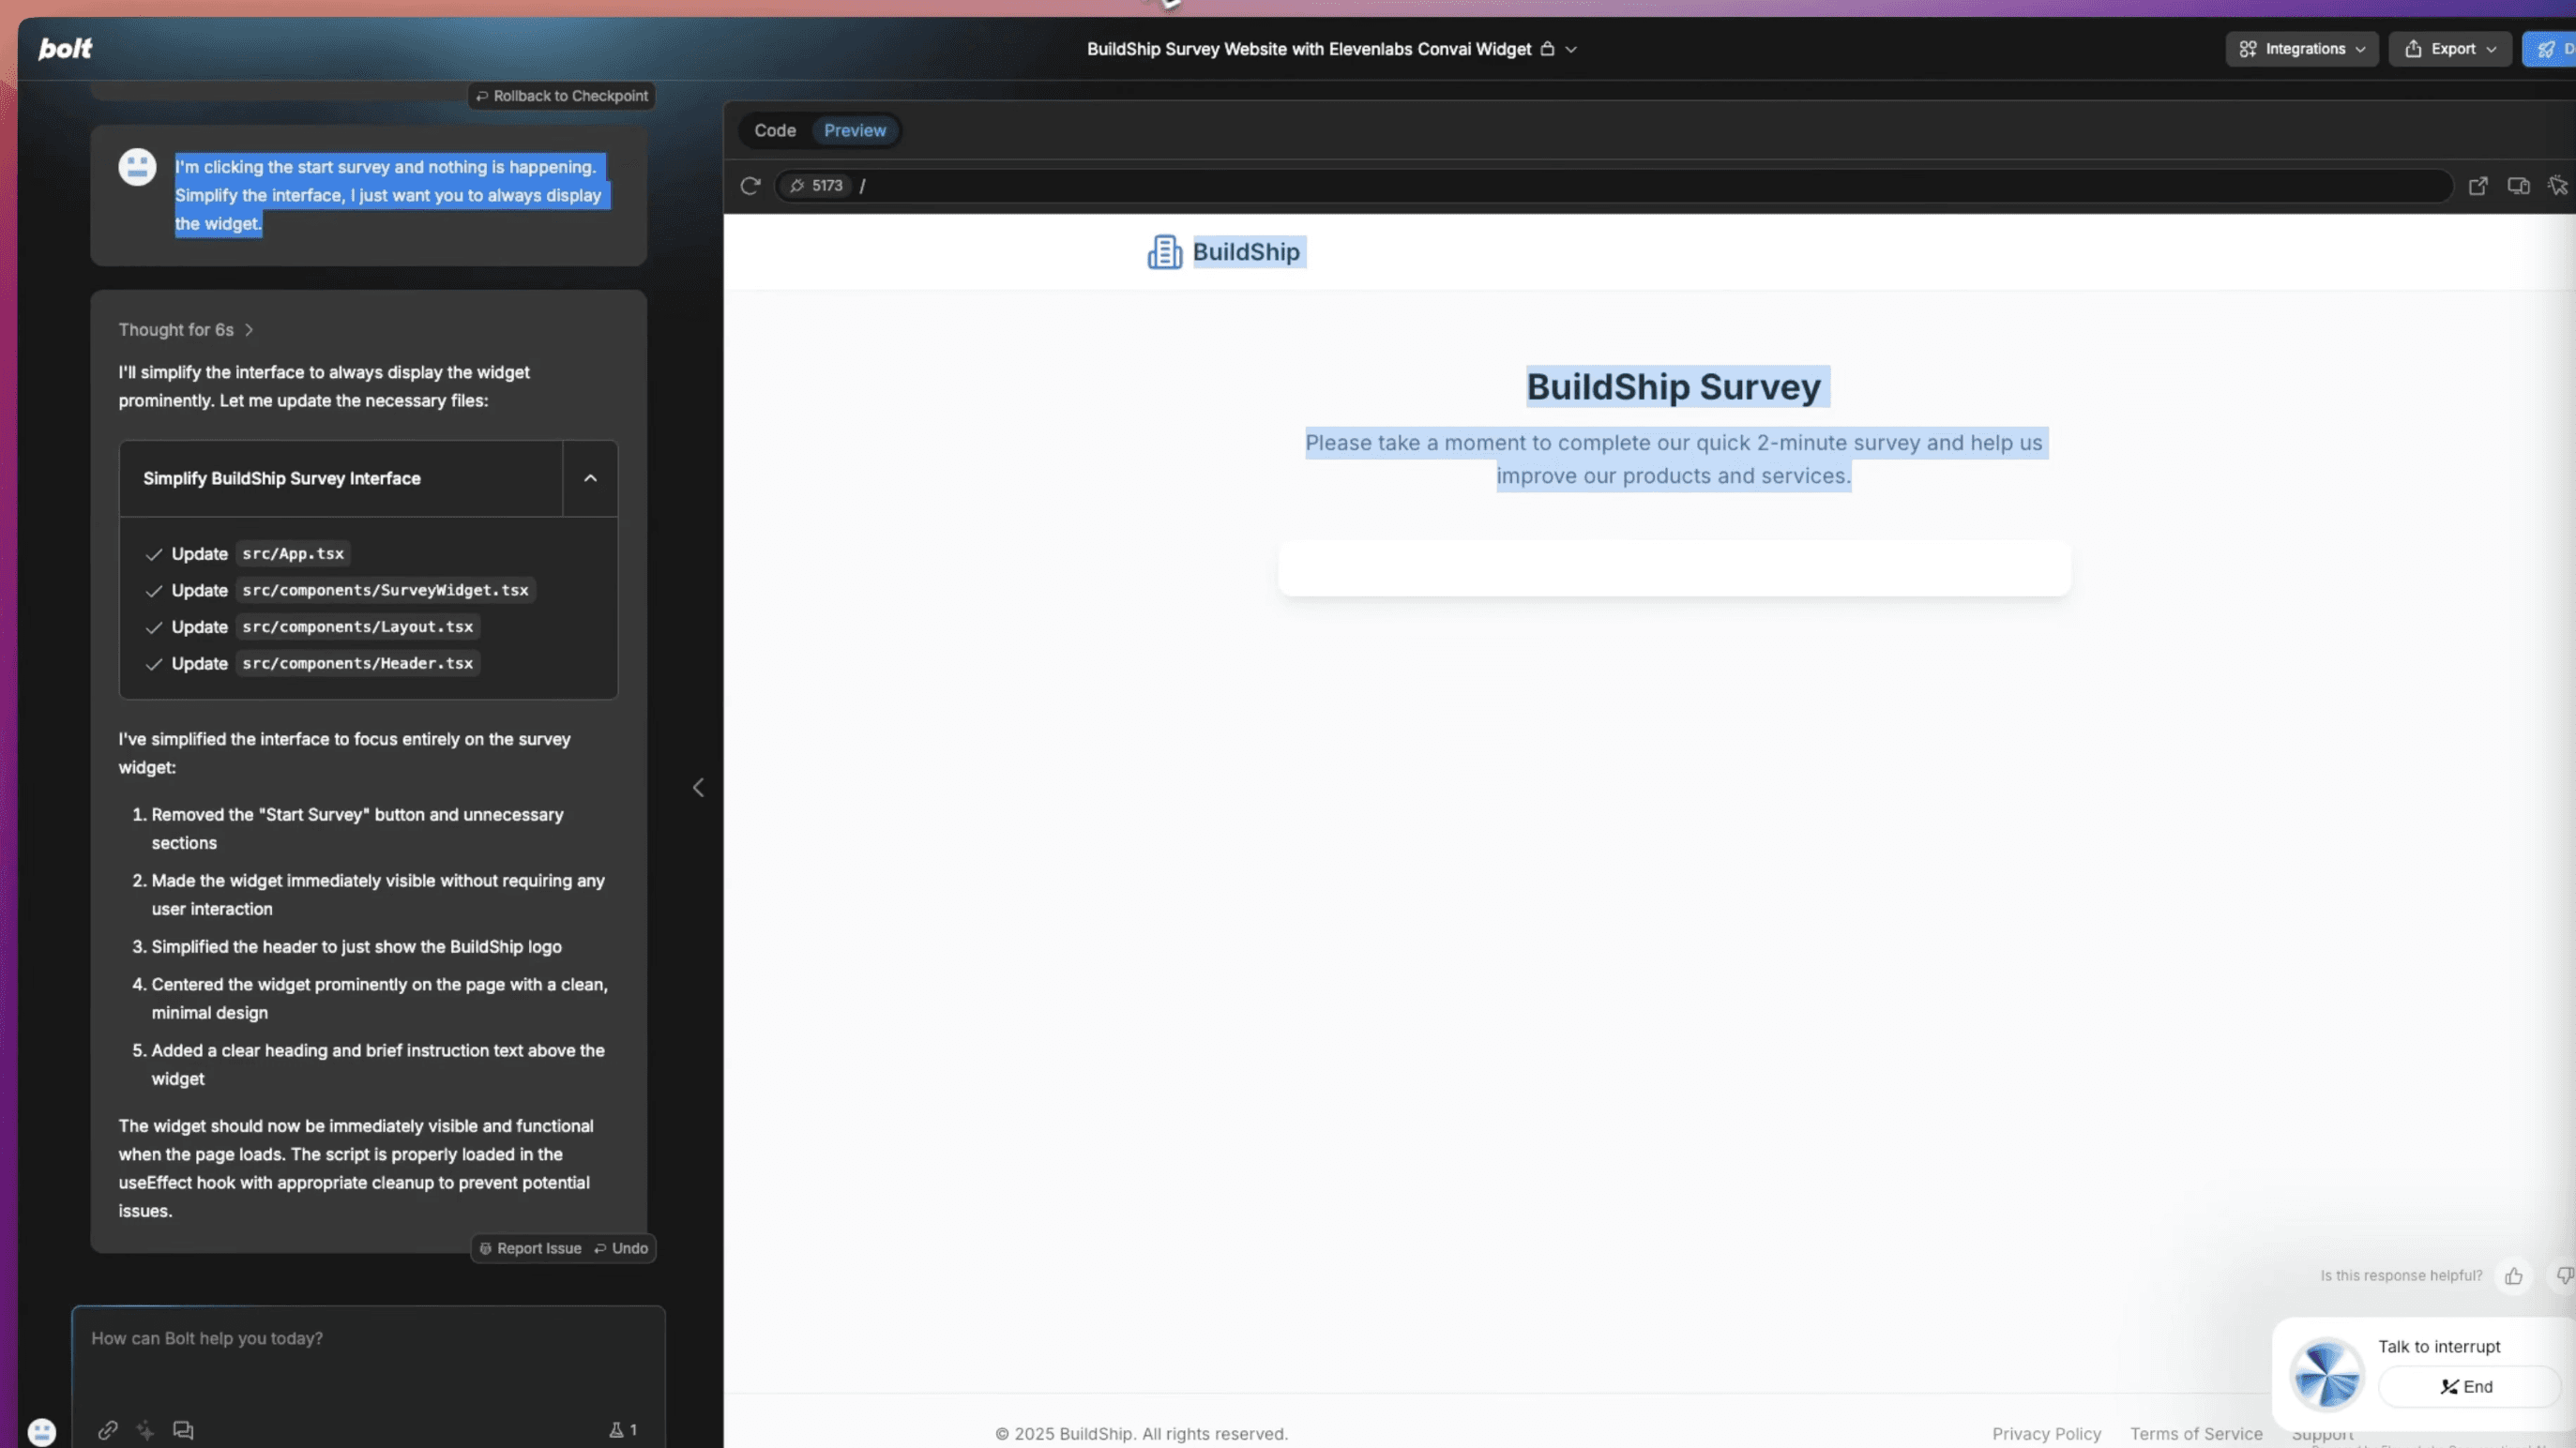Give thumbs down to the response
Viewport: 2576px width, 1448px height.
[x=2564, y=1276]
